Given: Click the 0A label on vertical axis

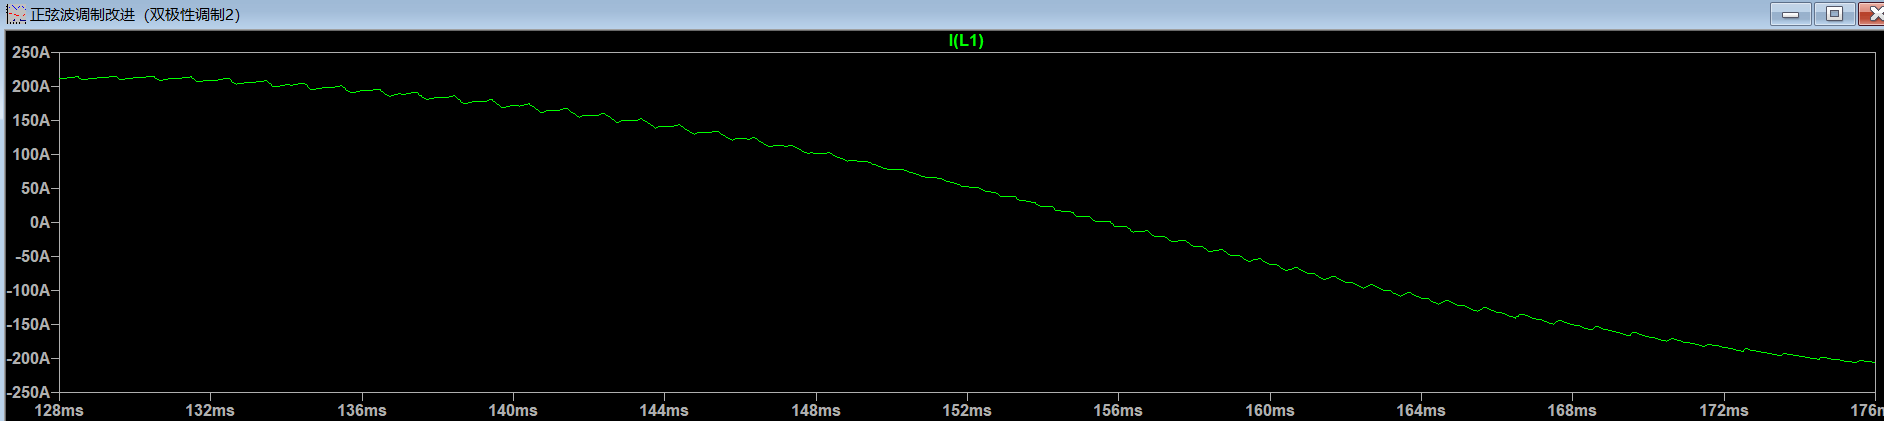Looking at the screenshot, I should click(x=39, y=222).
